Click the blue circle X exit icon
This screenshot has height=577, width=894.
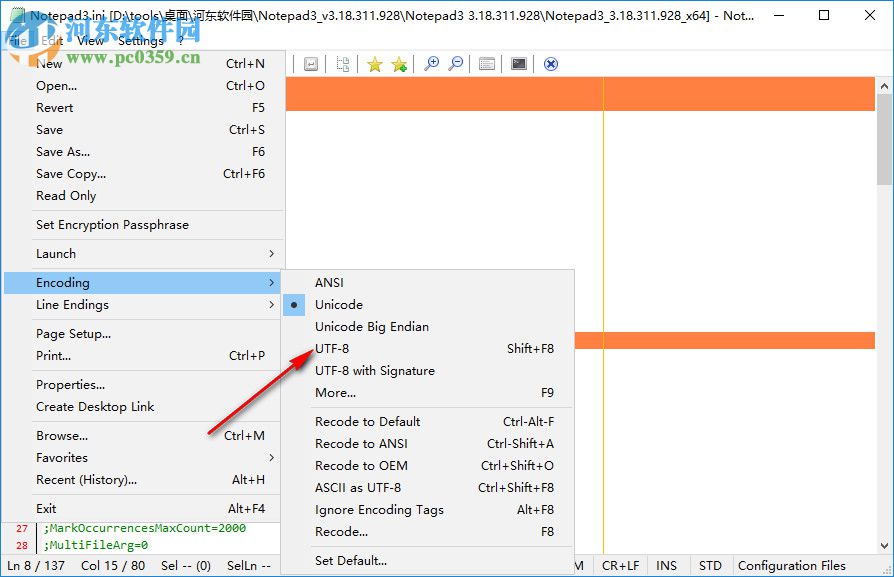551,64
